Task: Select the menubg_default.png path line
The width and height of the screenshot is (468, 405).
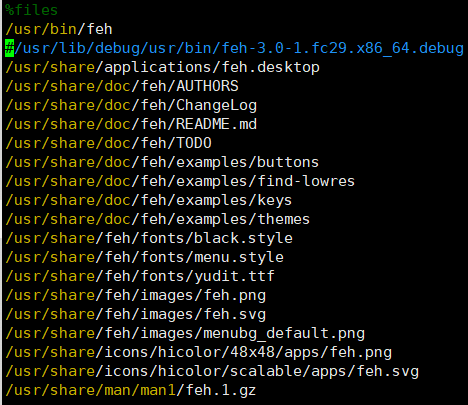Action: [x=185, y=333]
